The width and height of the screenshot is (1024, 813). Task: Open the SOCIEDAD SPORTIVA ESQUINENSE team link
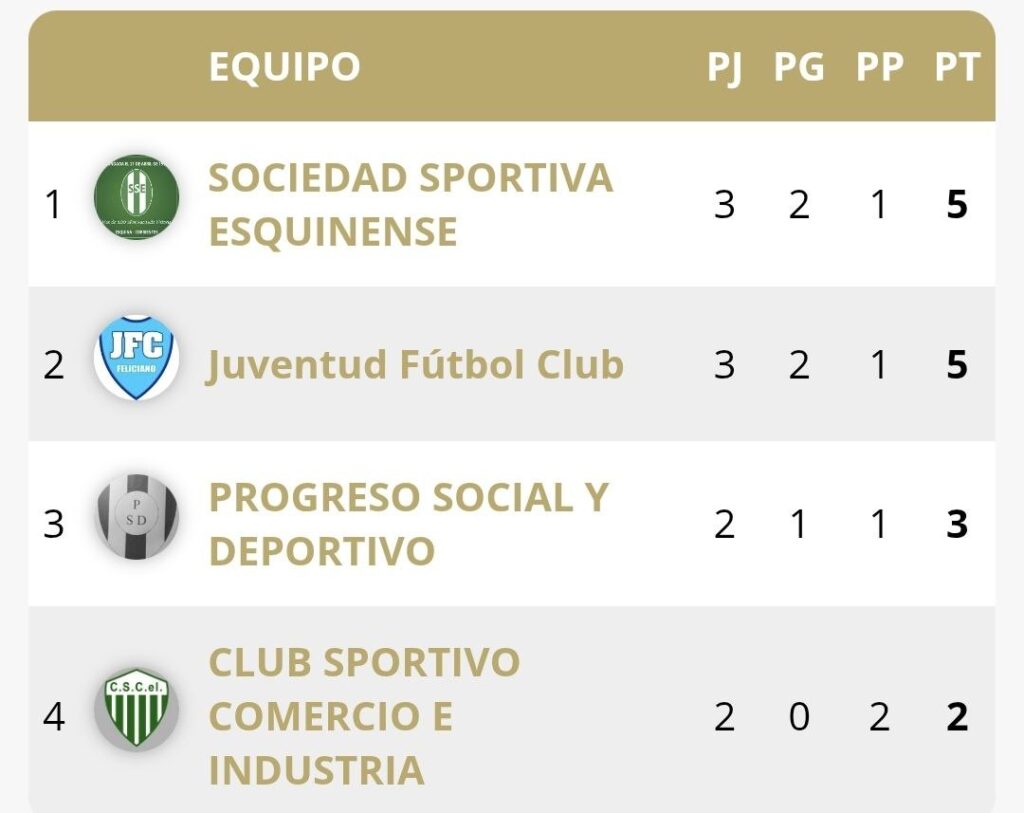410,205
